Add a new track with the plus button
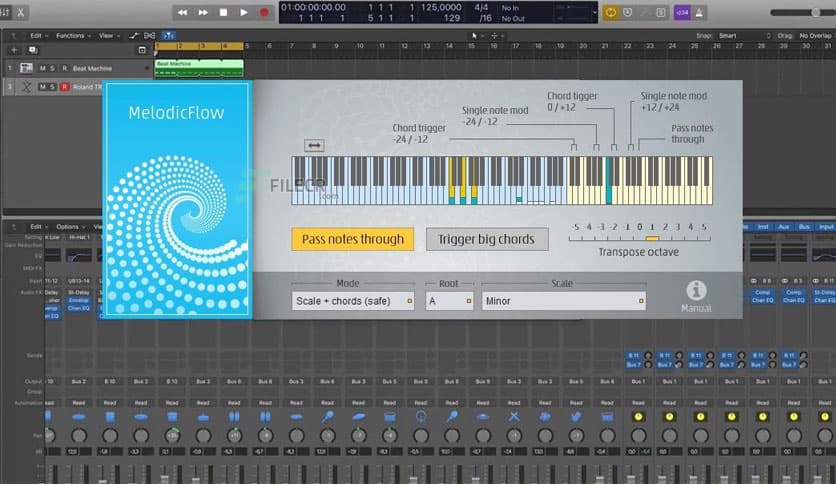Screen dimensions: 836x484 click(x=14, y=50)
